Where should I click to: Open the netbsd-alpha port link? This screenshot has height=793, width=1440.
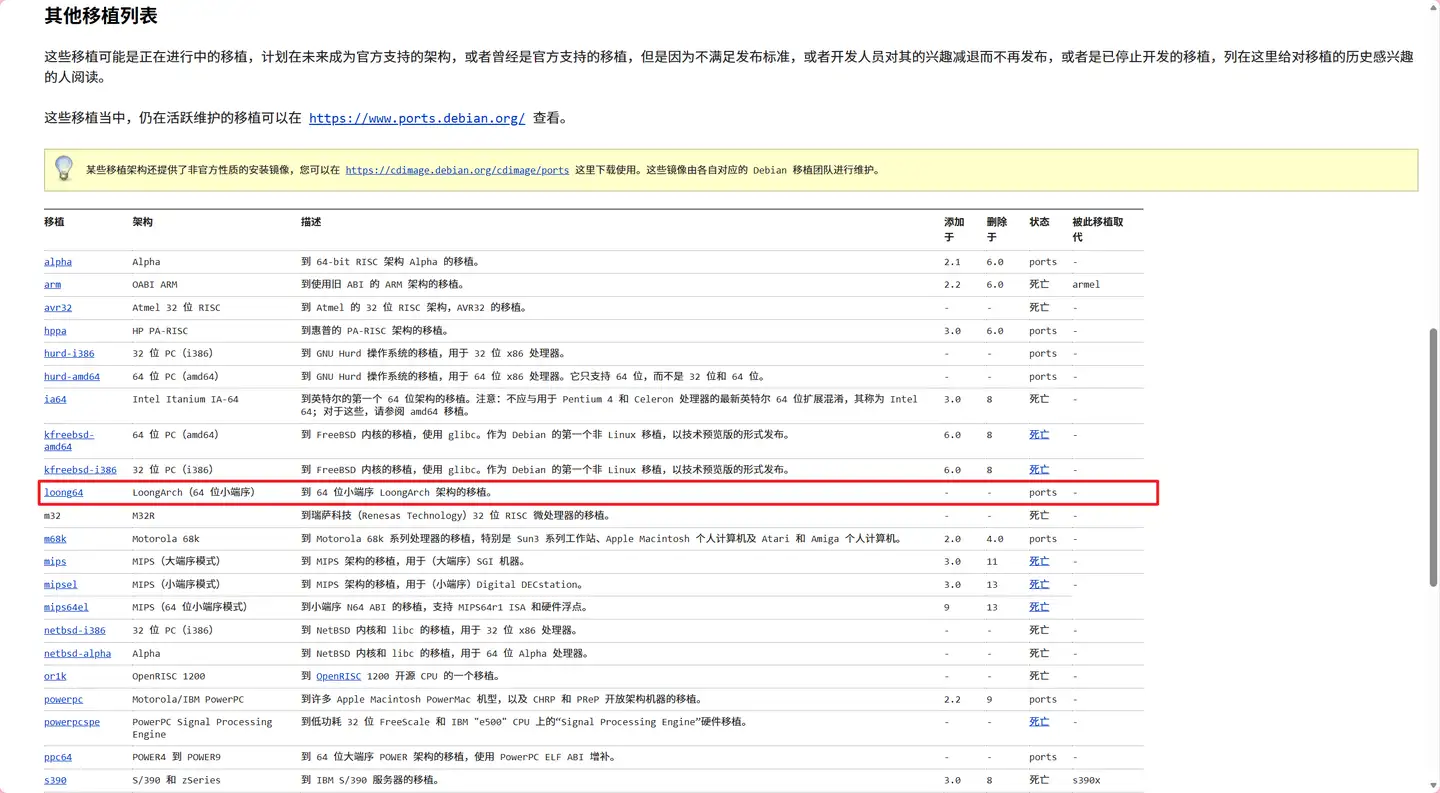(x=77, y=654)
